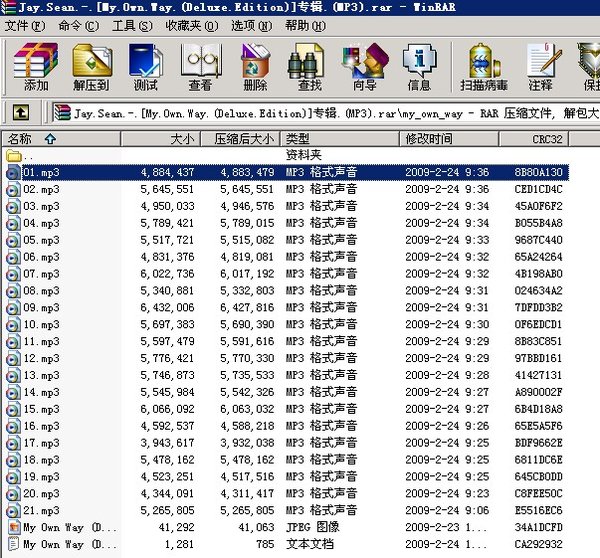Sort by Size (大小) column header

pos(161,139)
